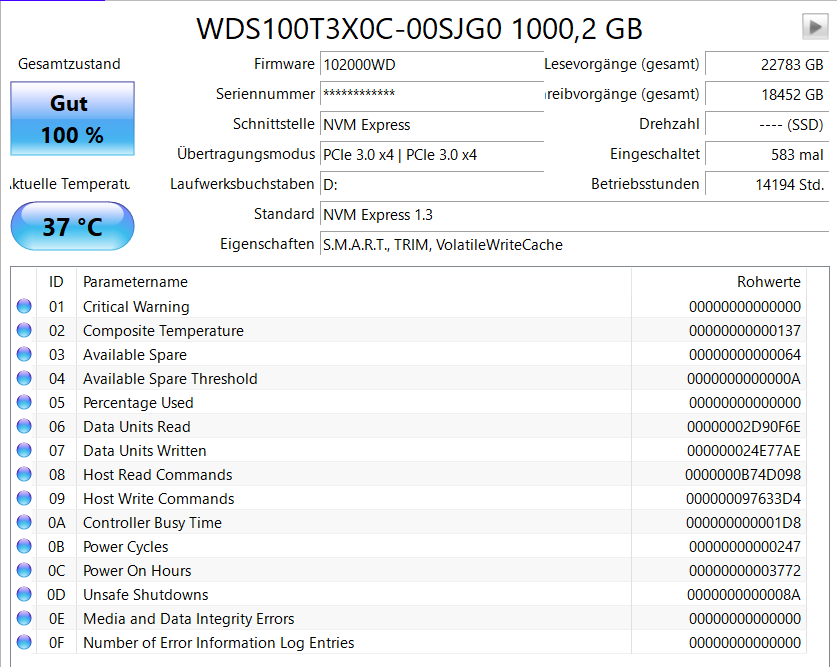The image size is (837, 667).
Task: Click the Schnittstelle field NVM Express
Action: tap(432, 124)
